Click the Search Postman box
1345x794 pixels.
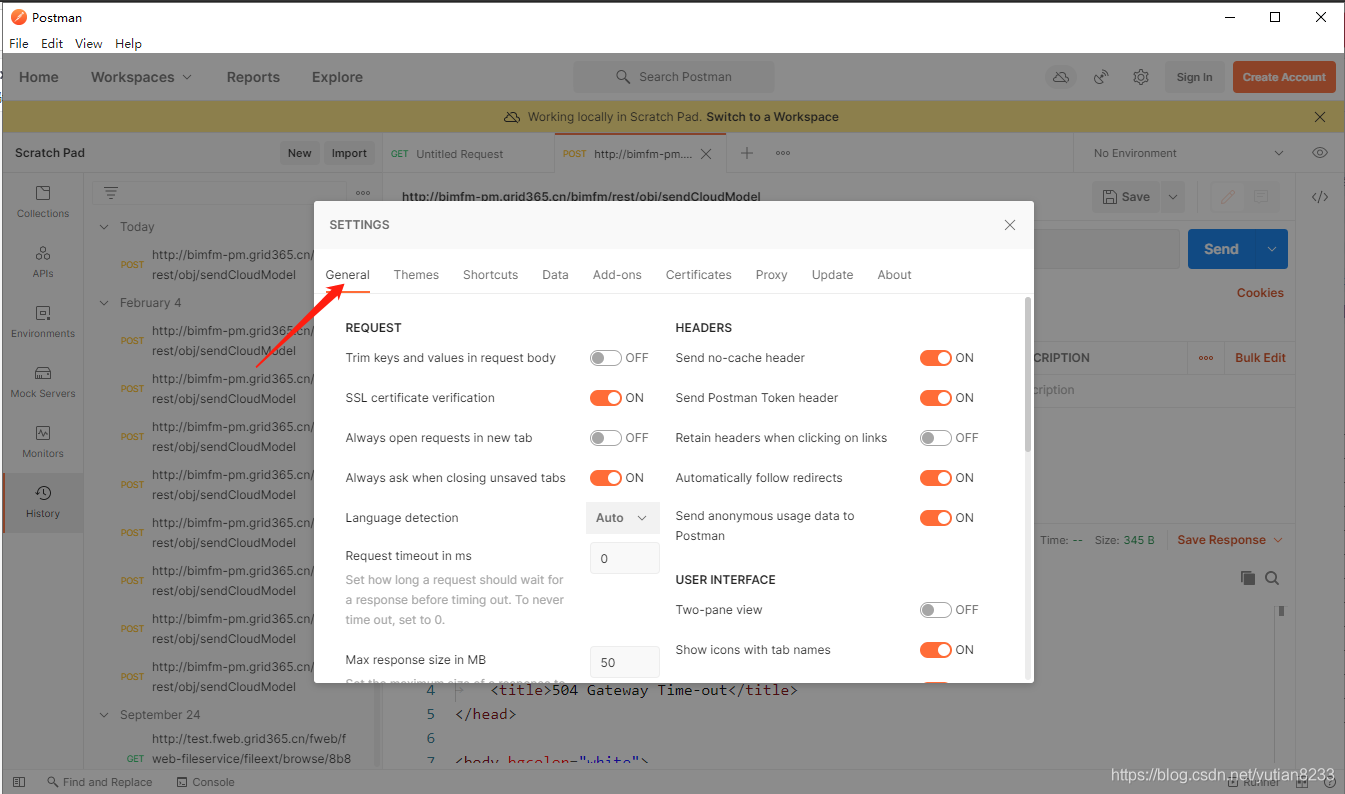[x=673, y=77]
